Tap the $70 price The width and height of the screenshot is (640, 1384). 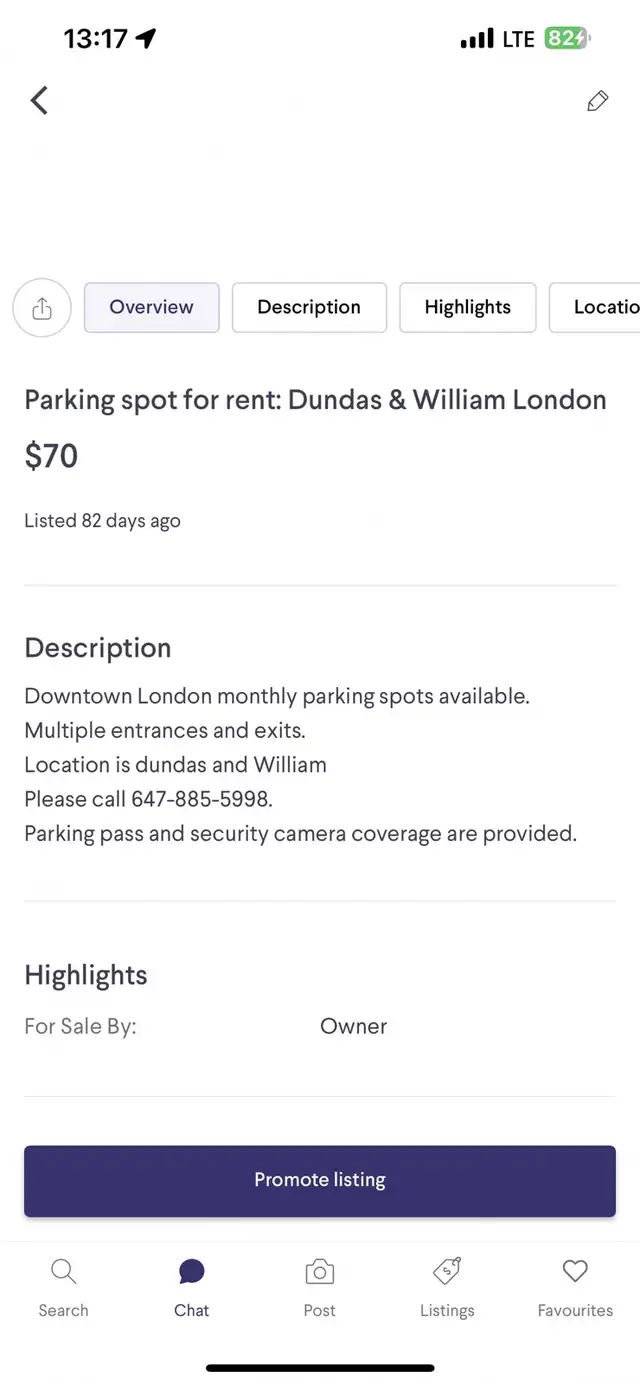(51, 456)
